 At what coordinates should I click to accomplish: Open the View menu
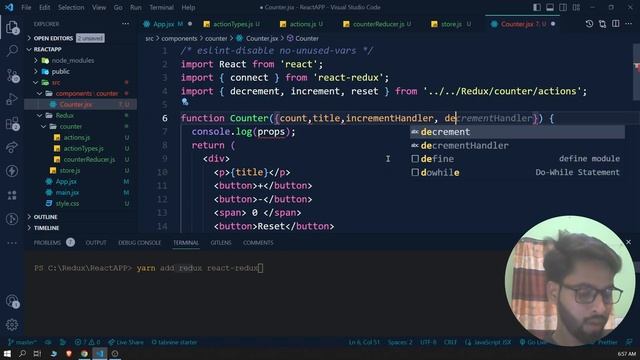(x=99, y=7)
